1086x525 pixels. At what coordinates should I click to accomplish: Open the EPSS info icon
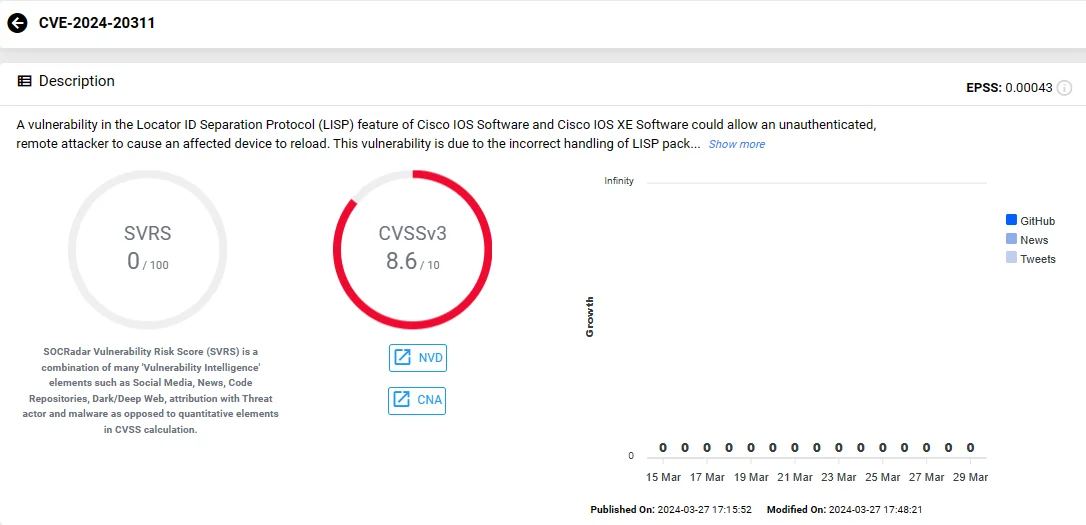pyautogui.click(x=1065, y=88)
